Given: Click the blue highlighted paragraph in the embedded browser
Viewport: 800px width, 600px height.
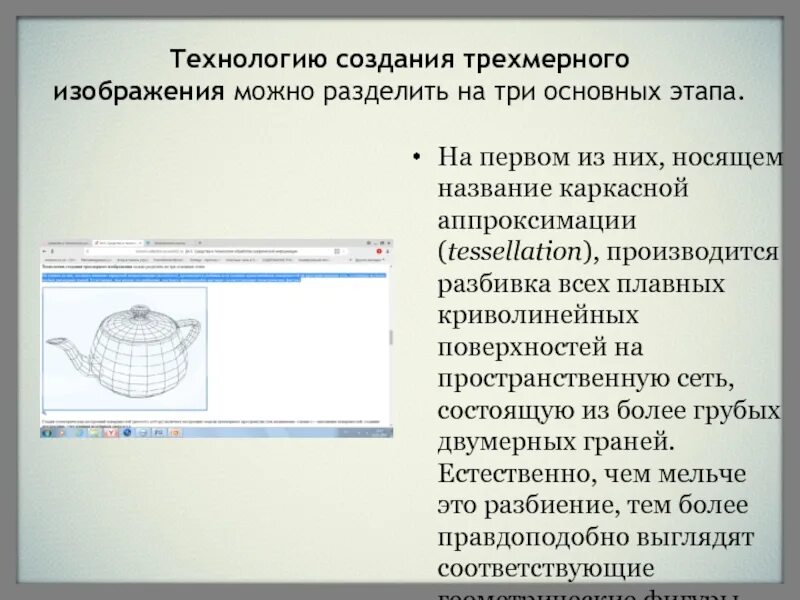Looking at the screenshot, I should click(214, 277).
